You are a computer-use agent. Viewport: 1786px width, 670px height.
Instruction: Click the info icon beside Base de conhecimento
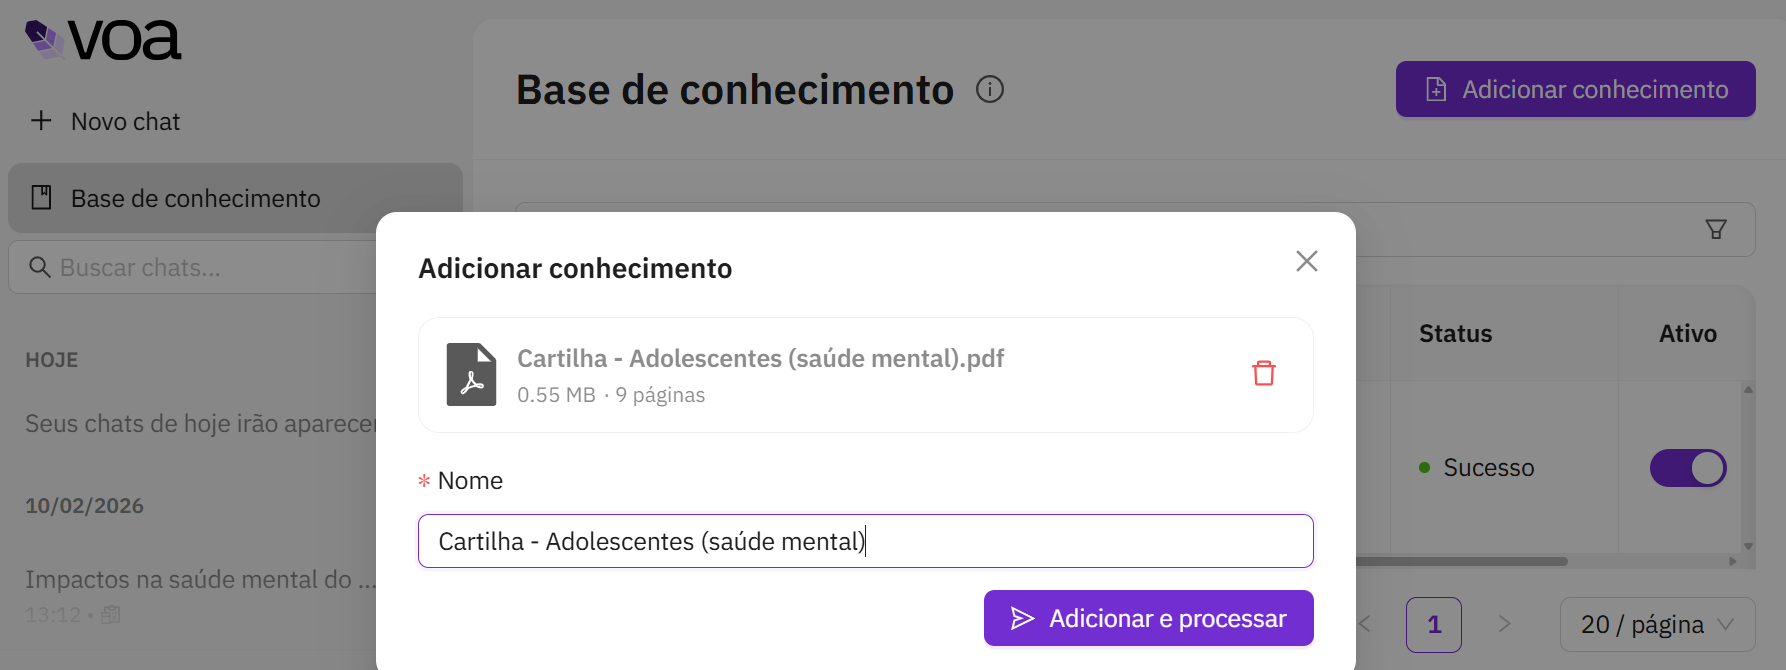(989, 90)
